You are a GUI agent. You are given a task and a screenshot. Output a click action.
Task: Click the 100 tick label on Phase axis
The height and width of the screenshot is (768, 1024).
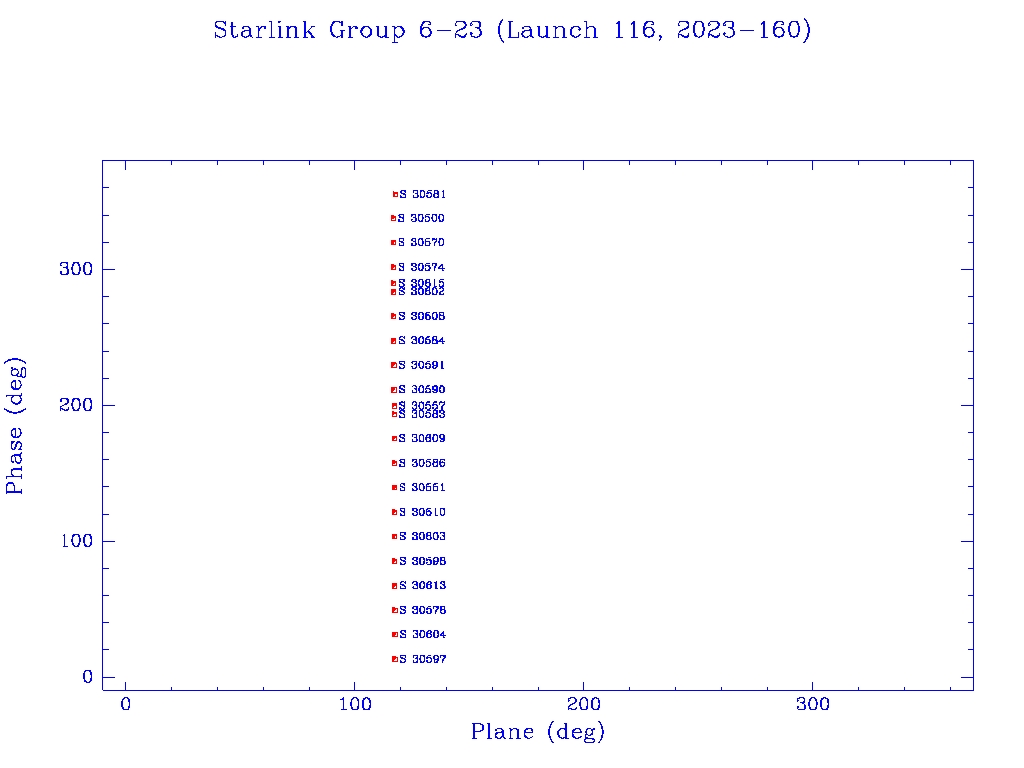[75, 541]
